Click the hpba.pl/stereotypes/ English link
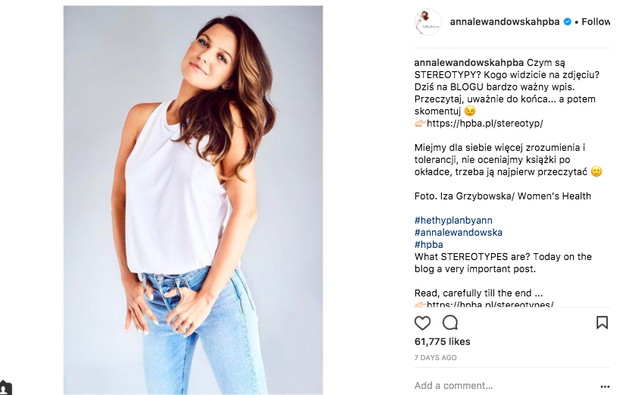 point(490,304)
